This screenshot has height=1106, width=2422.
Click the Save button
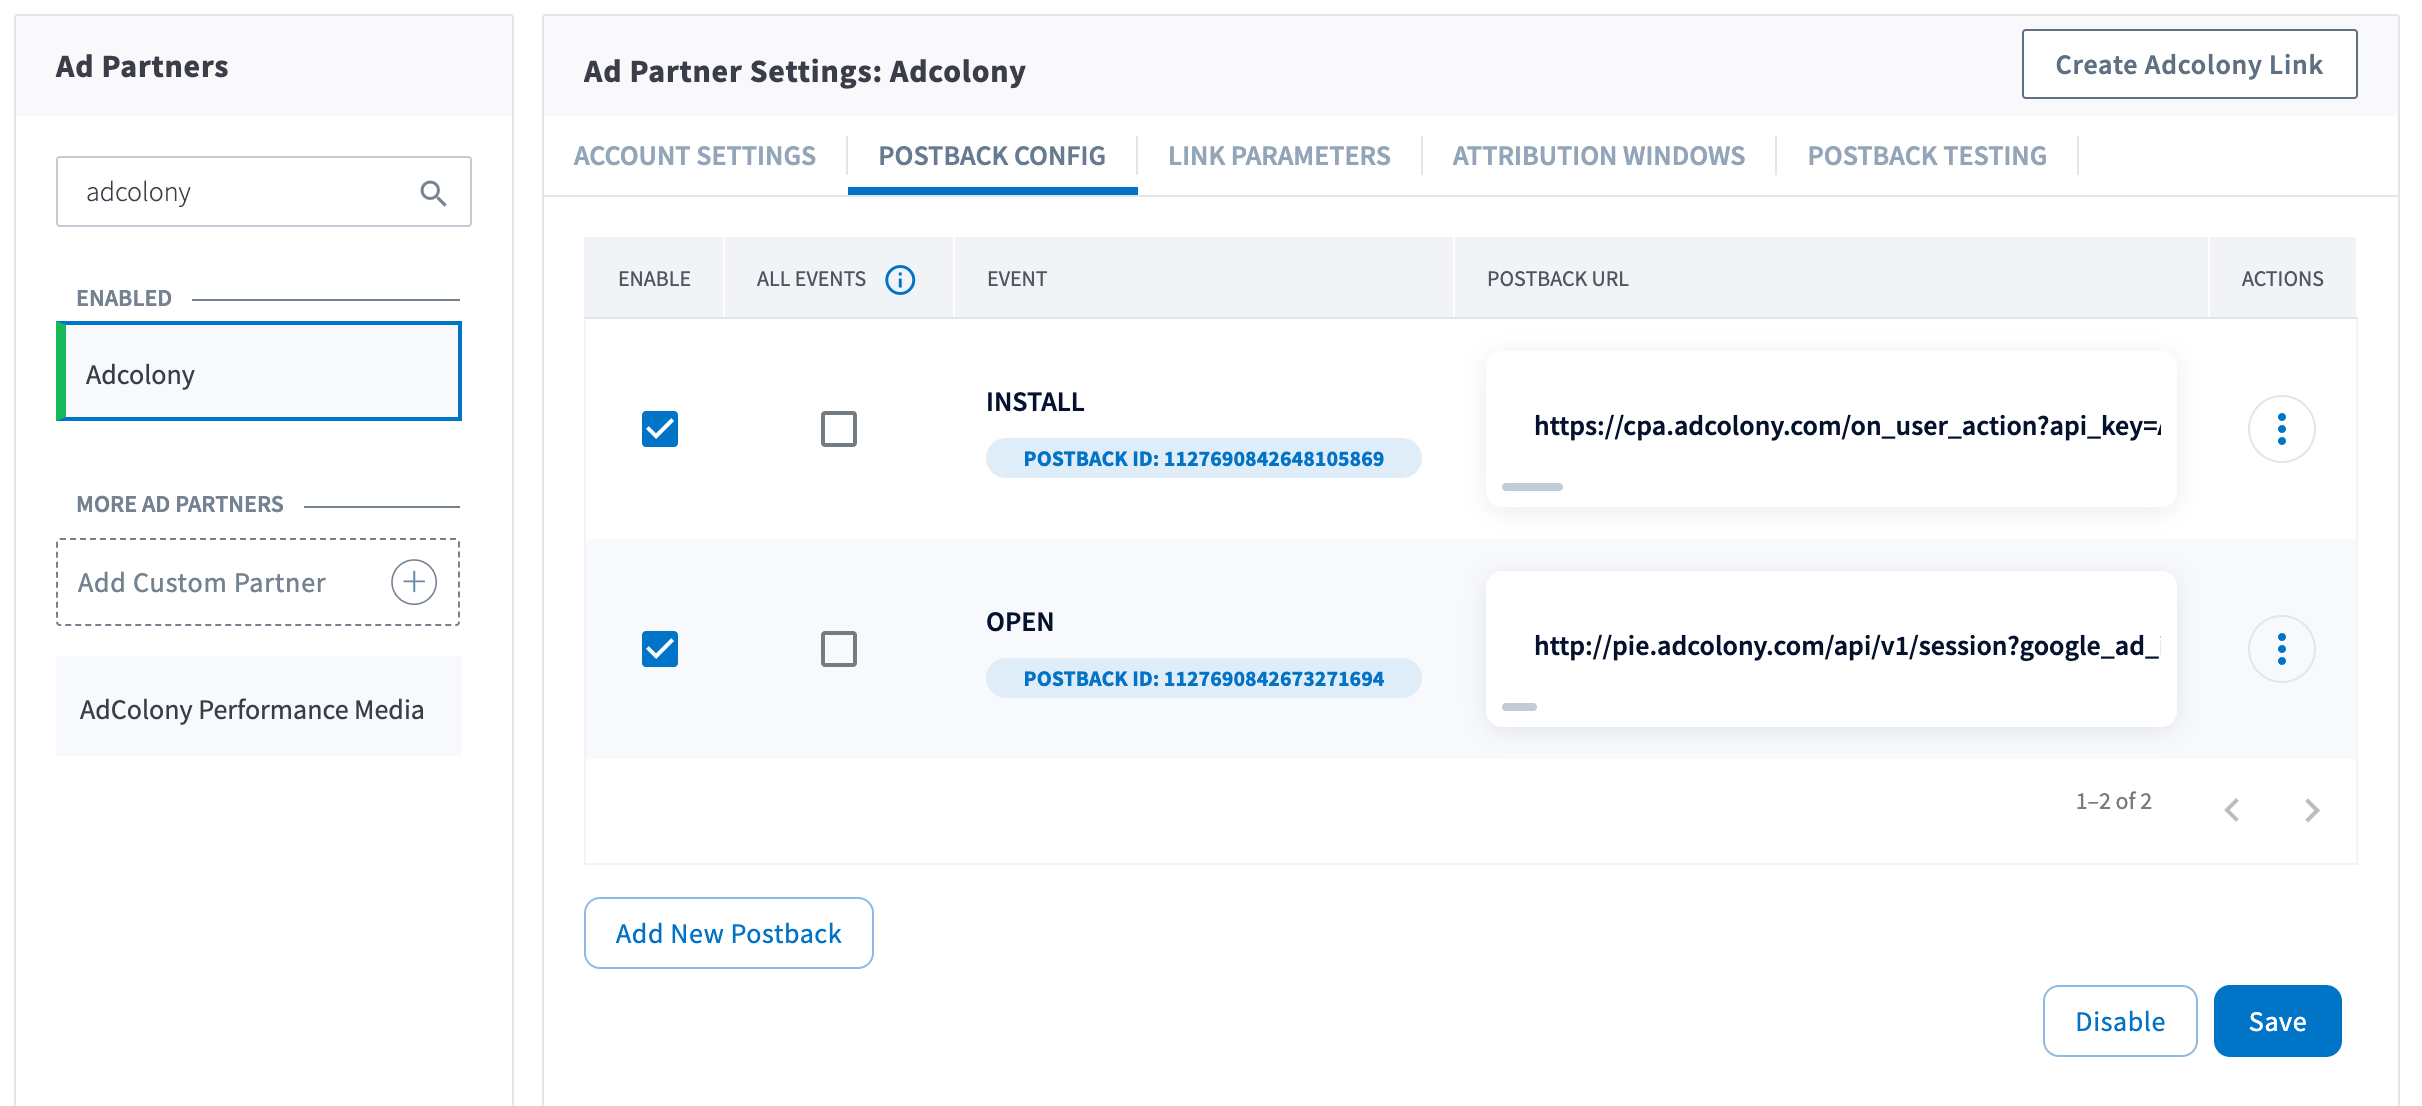[2277, 1021]
